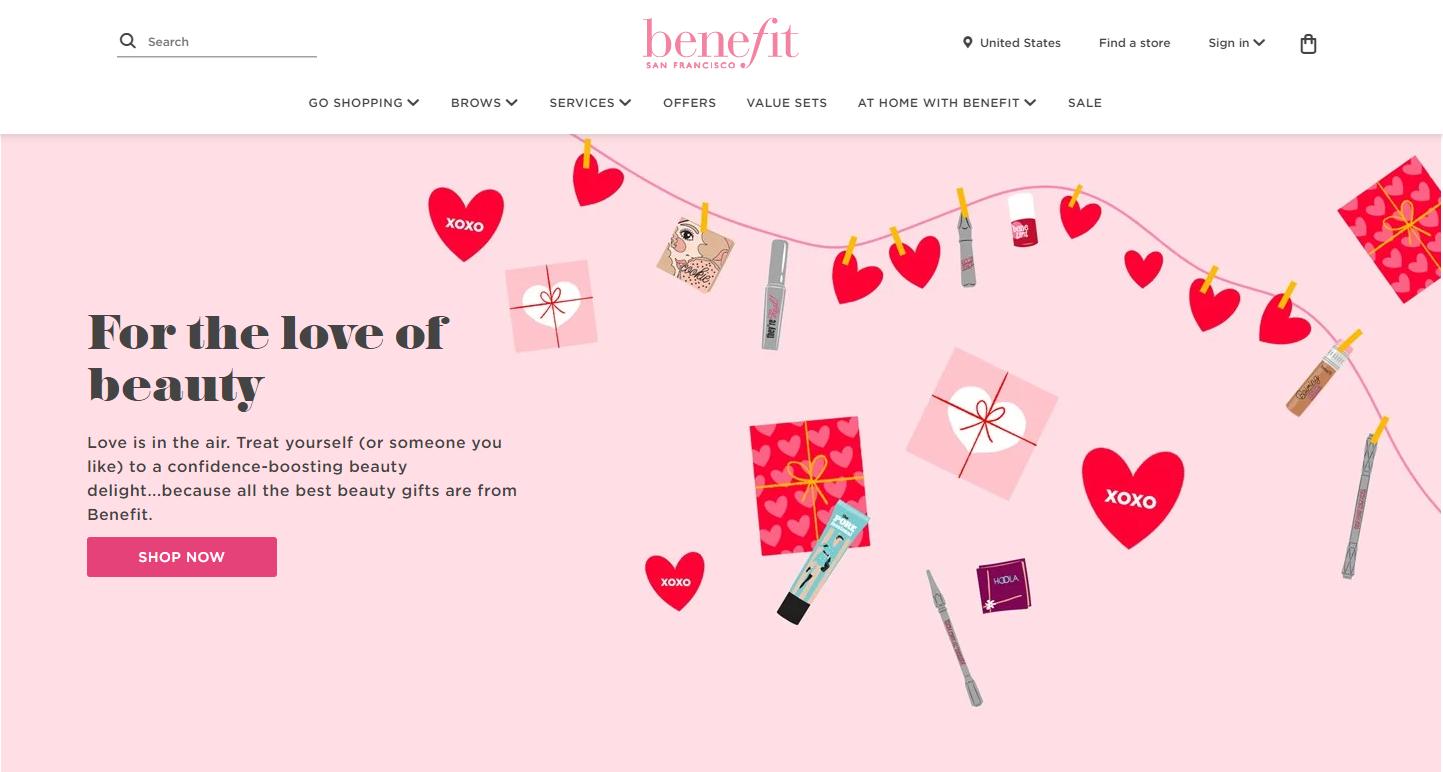The height and width of the screenshot is (772, 1443).
Task: Click the Hoola bronzer box image
Action: pos(1003,586)
